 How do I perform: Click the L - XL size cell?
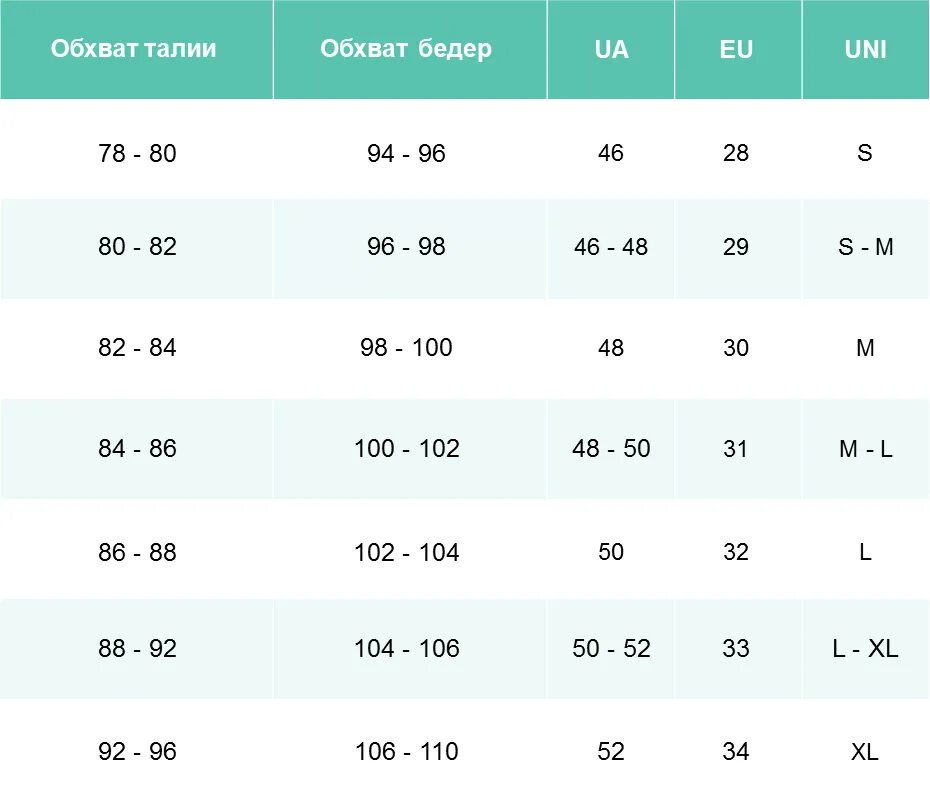point(865,648)
